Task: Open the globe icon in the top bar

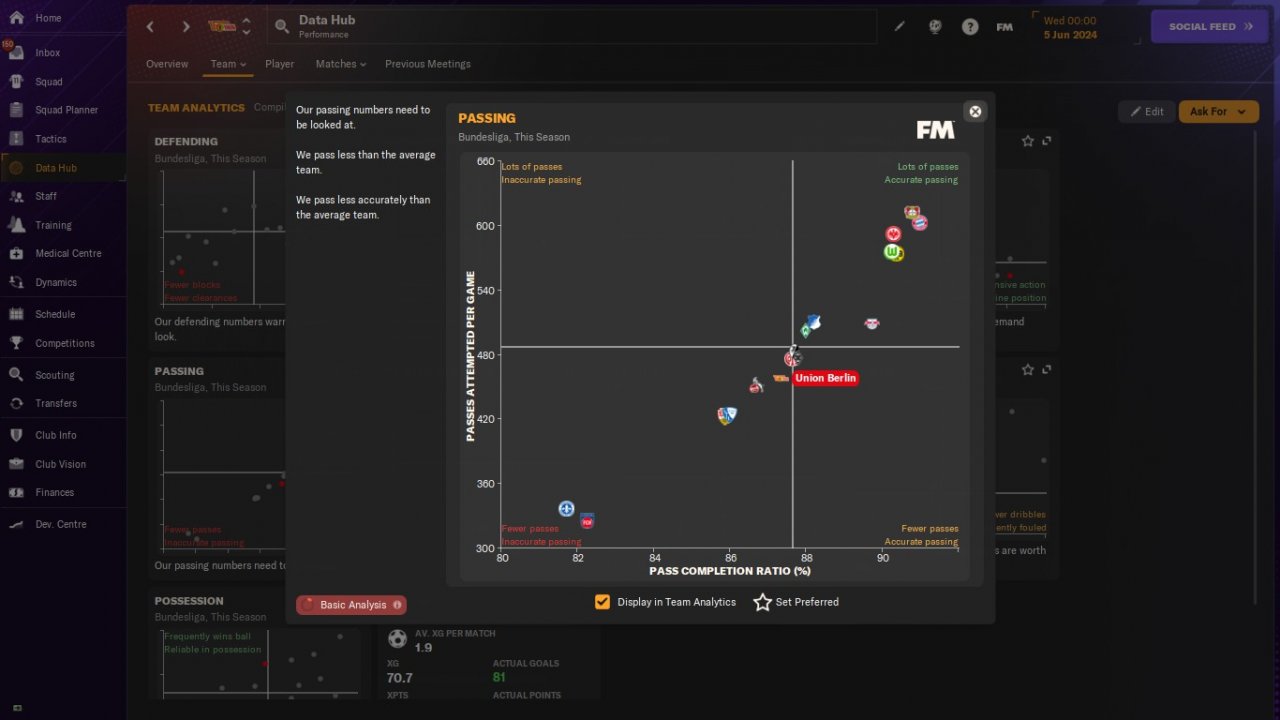Action: tap(935, 27)
